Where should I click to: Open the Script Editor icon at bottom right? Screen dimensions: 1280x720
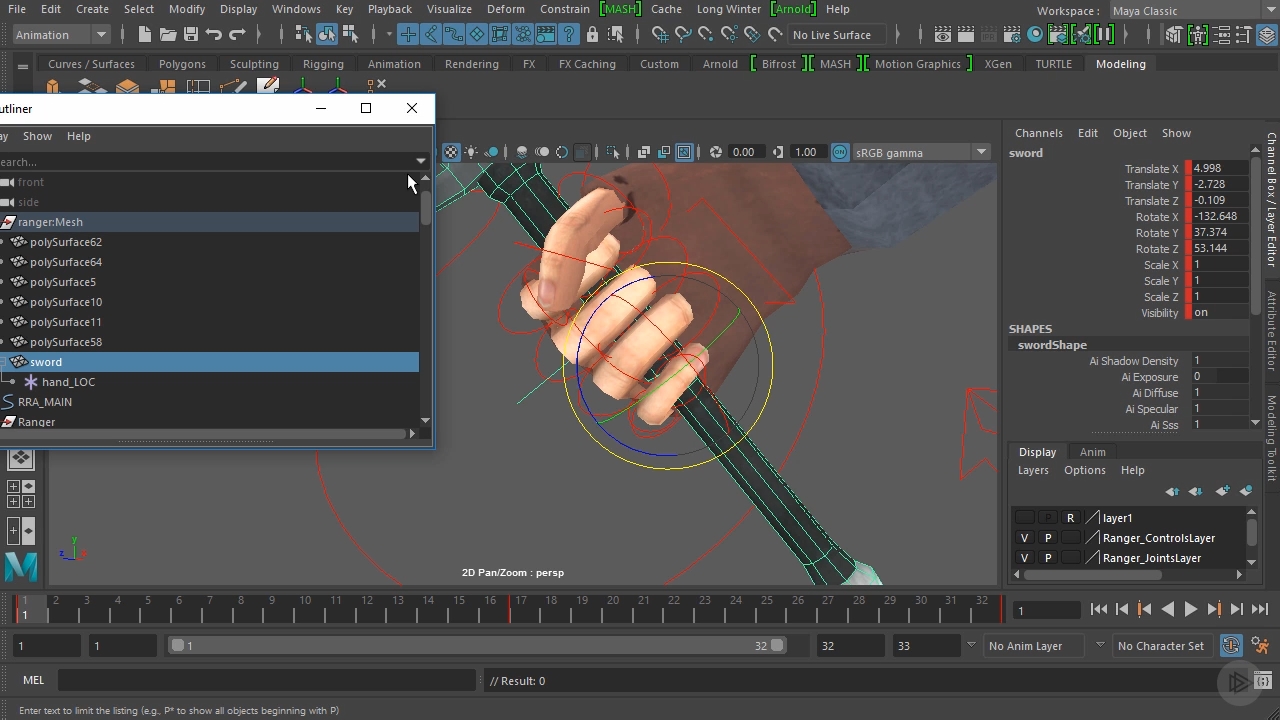(x=1262, y=681)
